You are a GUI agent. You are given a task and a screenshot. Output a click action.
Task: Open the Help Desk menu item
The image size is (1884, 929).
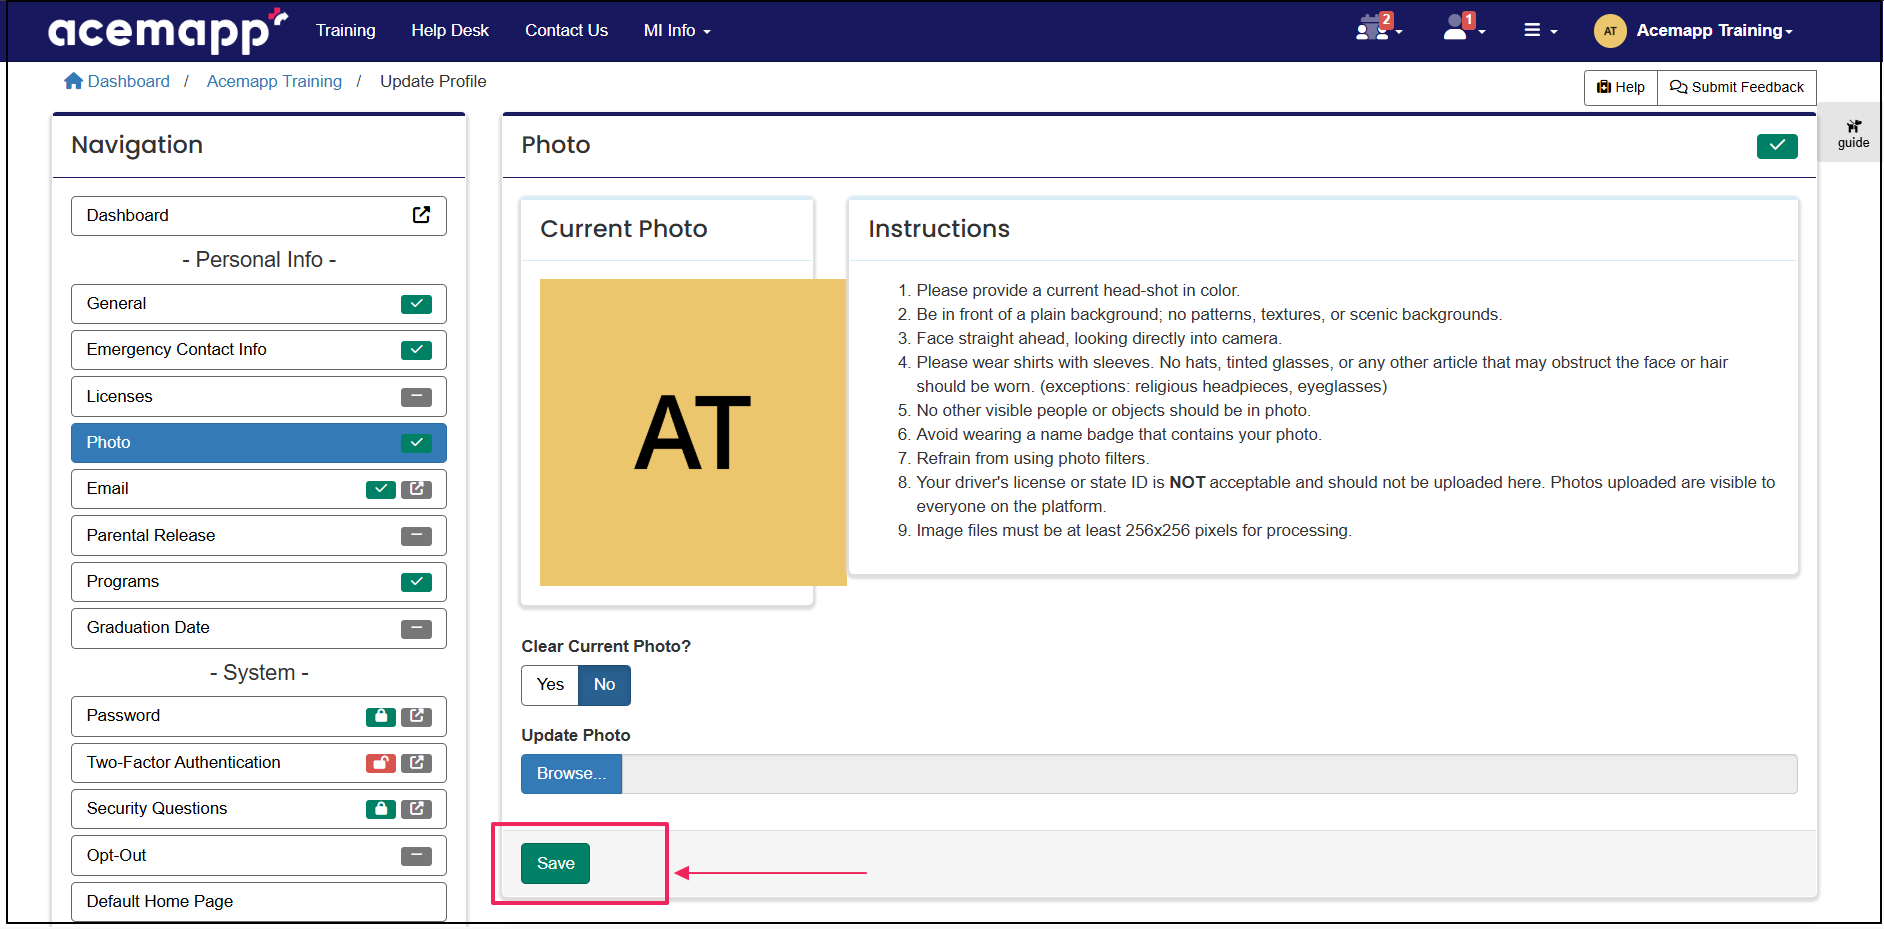click(450, 30)
